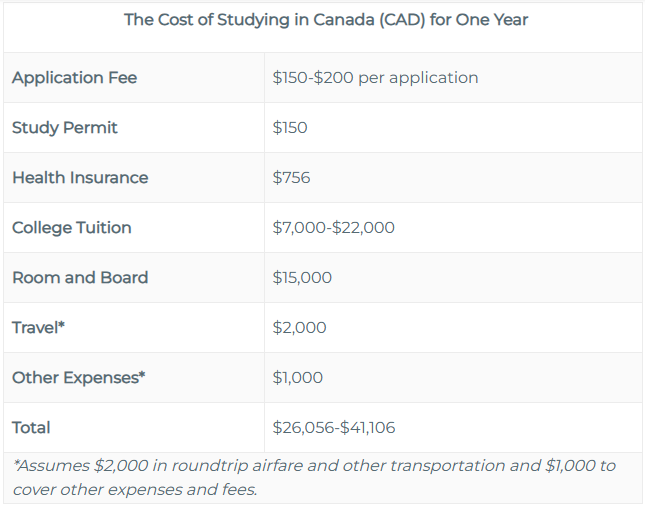Select the Room and Board label
The image size is (645, 506).
click(80, 278)
